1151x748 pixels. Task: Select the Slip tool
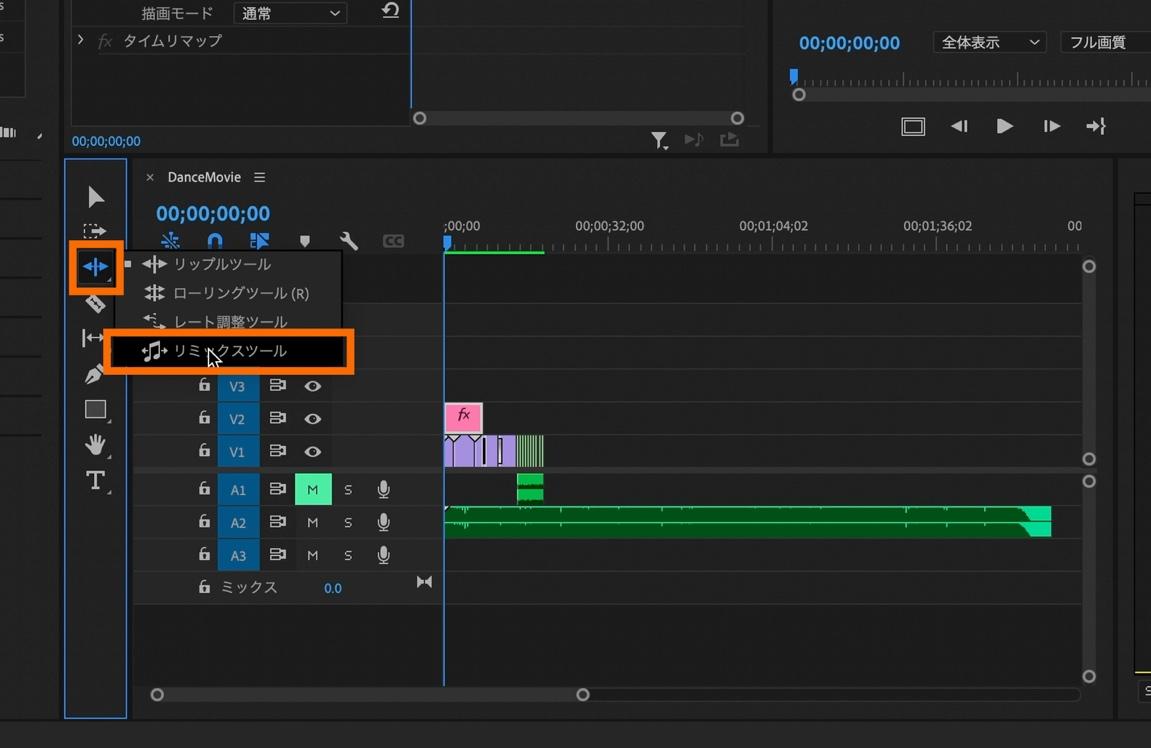tap(93, 338)
